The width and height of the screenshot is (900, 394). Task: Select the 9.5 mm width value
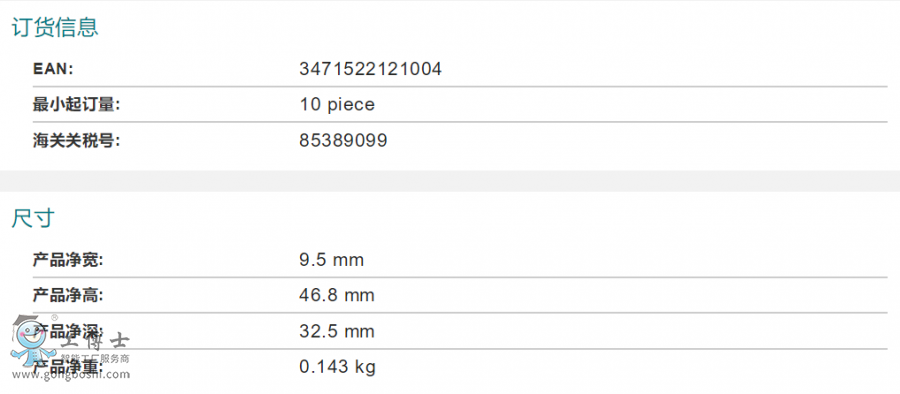332,261
